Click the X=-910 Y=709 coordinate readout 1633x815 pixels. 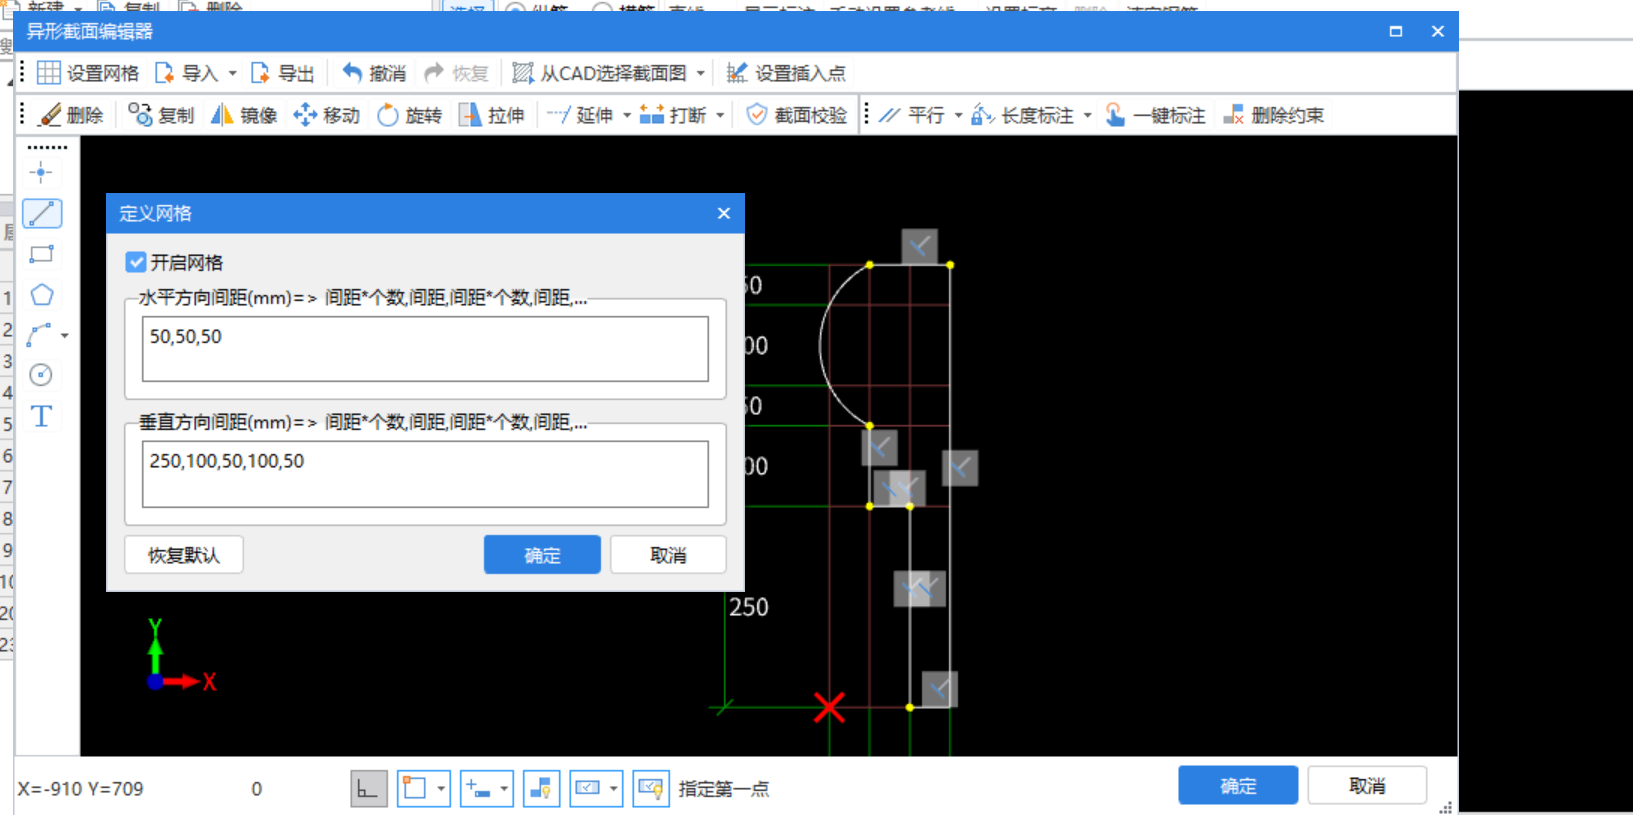coord(80,789)
